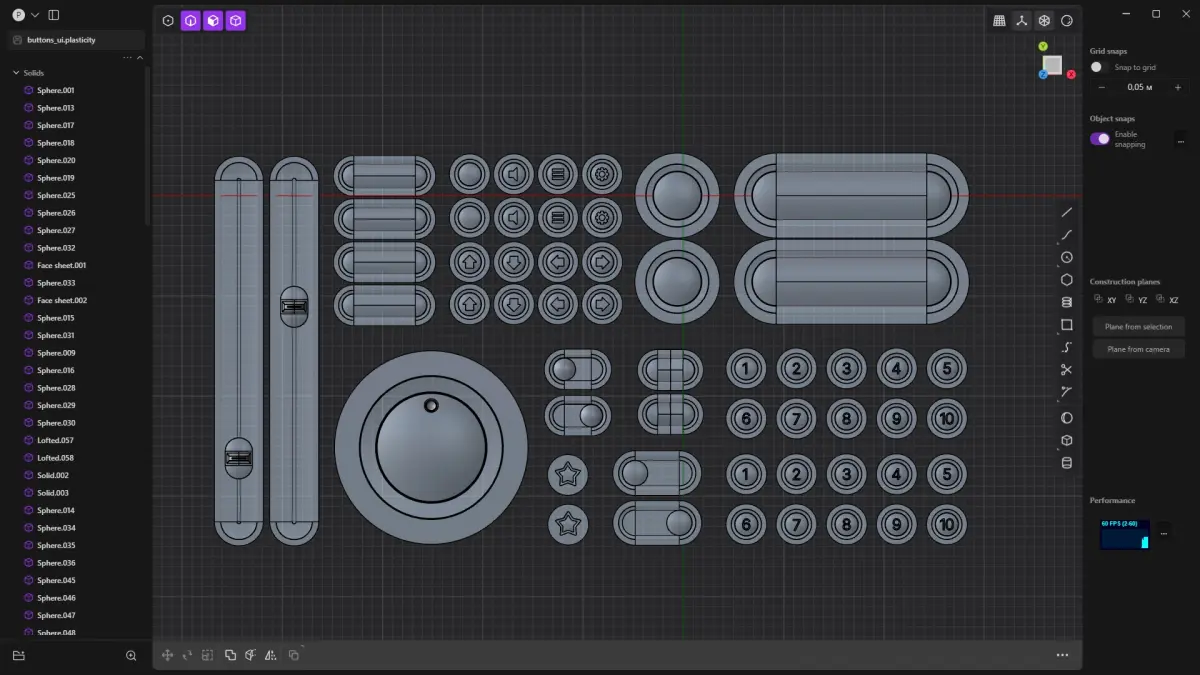Collapse the outliner with the up chevron
The image size is (1200, 675).
[x=140, y=58]
